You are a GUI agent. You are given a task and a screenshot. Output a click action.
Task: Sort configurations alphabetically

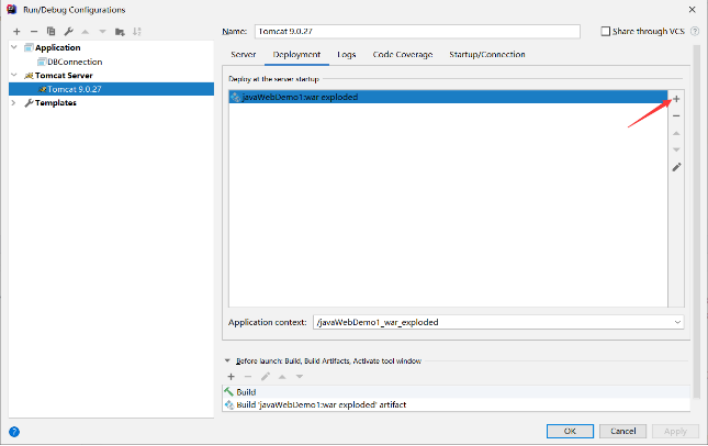point(137,32)
